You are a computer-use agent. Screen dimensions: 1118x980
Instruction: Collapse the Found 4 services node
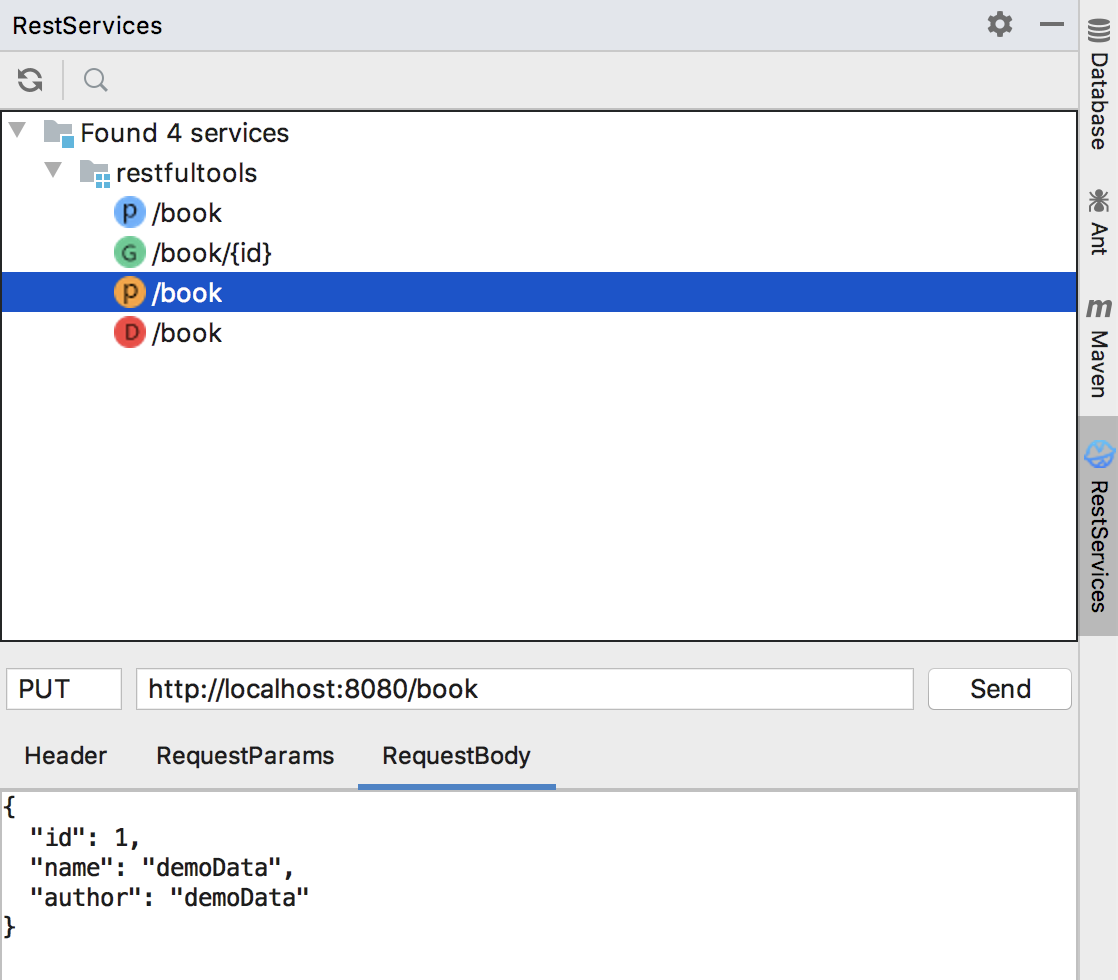[x=17, y=131]
